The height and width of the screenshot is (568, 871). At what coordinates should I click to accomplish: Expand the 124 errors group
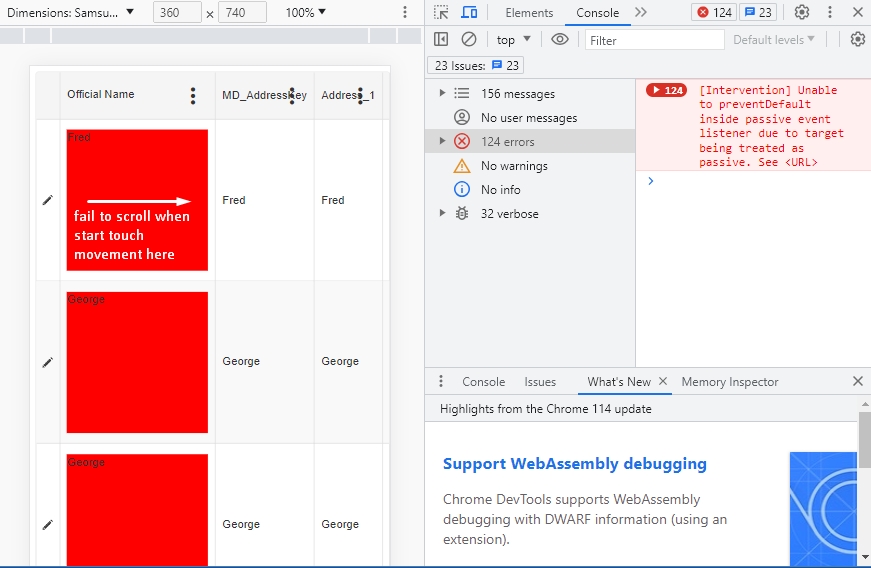[443, 141]
